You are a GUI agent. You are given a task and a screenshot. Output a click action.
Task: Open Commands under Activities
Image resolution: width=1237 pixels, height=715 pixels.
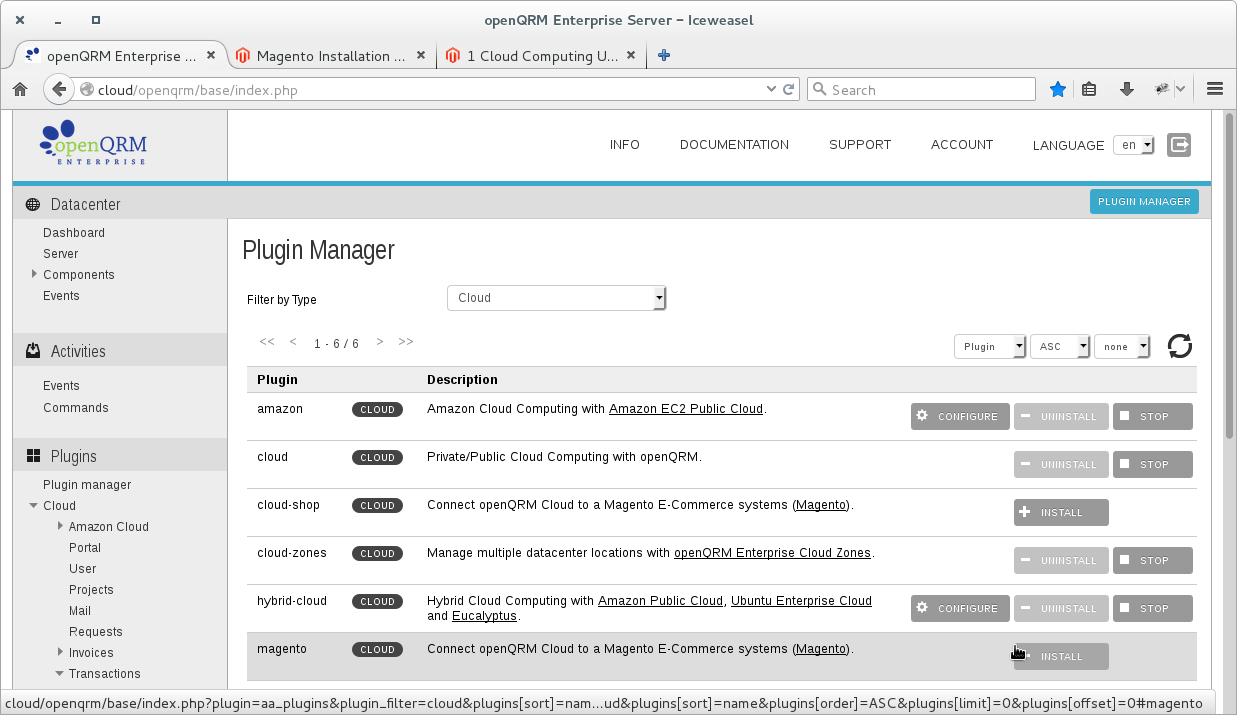pyautogui.click(x=76, y=408)
